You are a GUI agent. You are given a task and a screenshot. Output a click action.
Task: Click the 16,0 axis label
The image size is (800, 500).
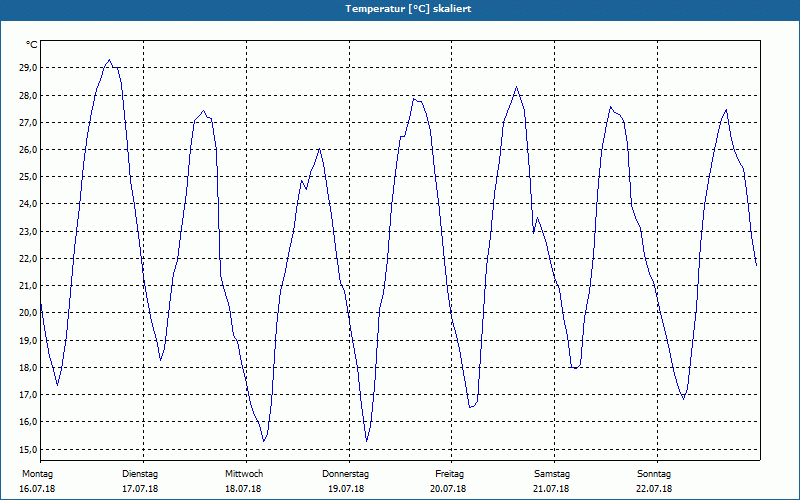click(27, 422)
